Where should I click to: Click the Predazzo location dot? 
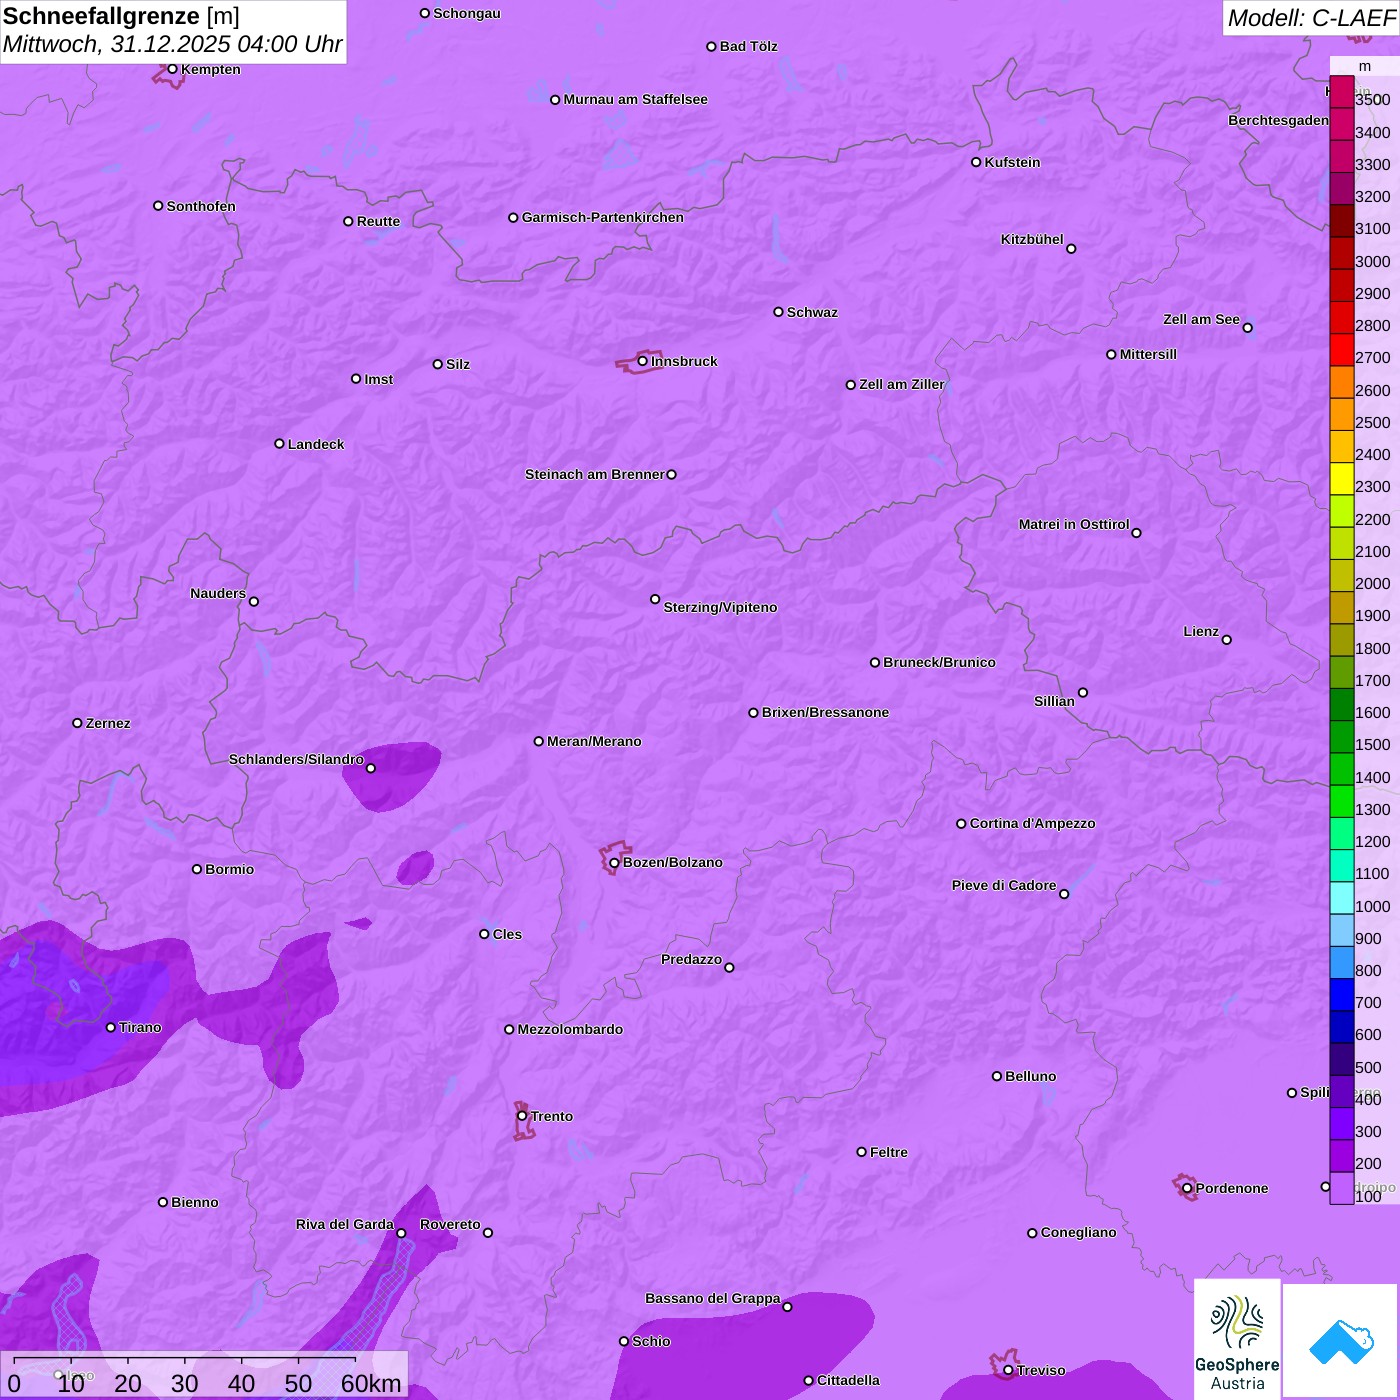click(729, 967)
